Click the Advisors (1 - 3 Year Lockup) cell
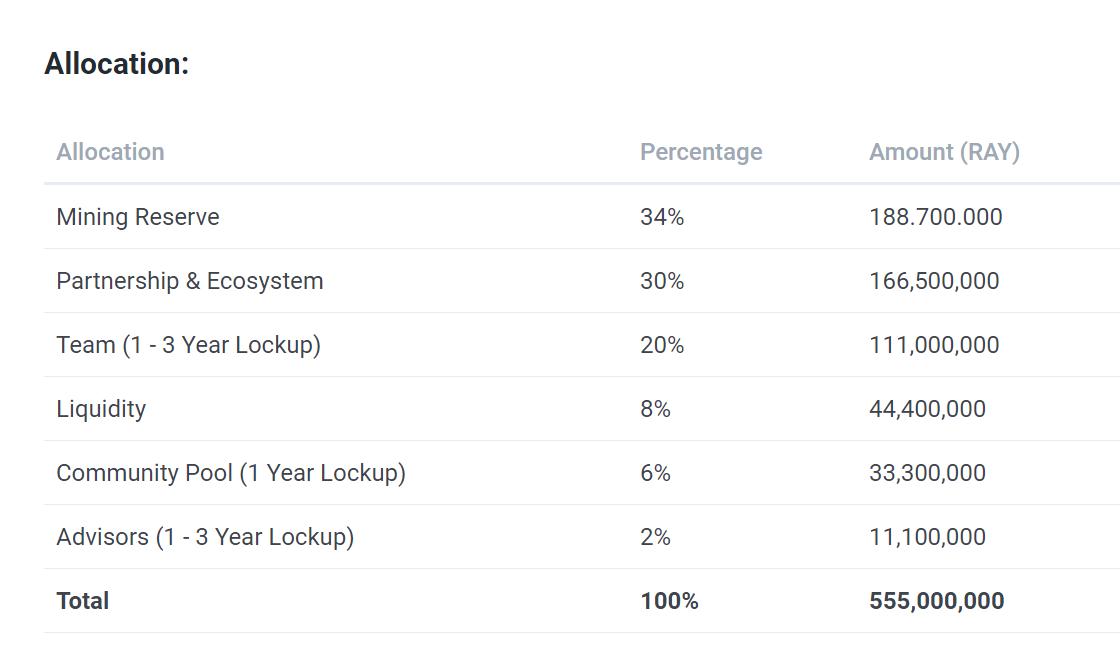The height and width of the screenshot is (669, 1120). coord(205,537)
